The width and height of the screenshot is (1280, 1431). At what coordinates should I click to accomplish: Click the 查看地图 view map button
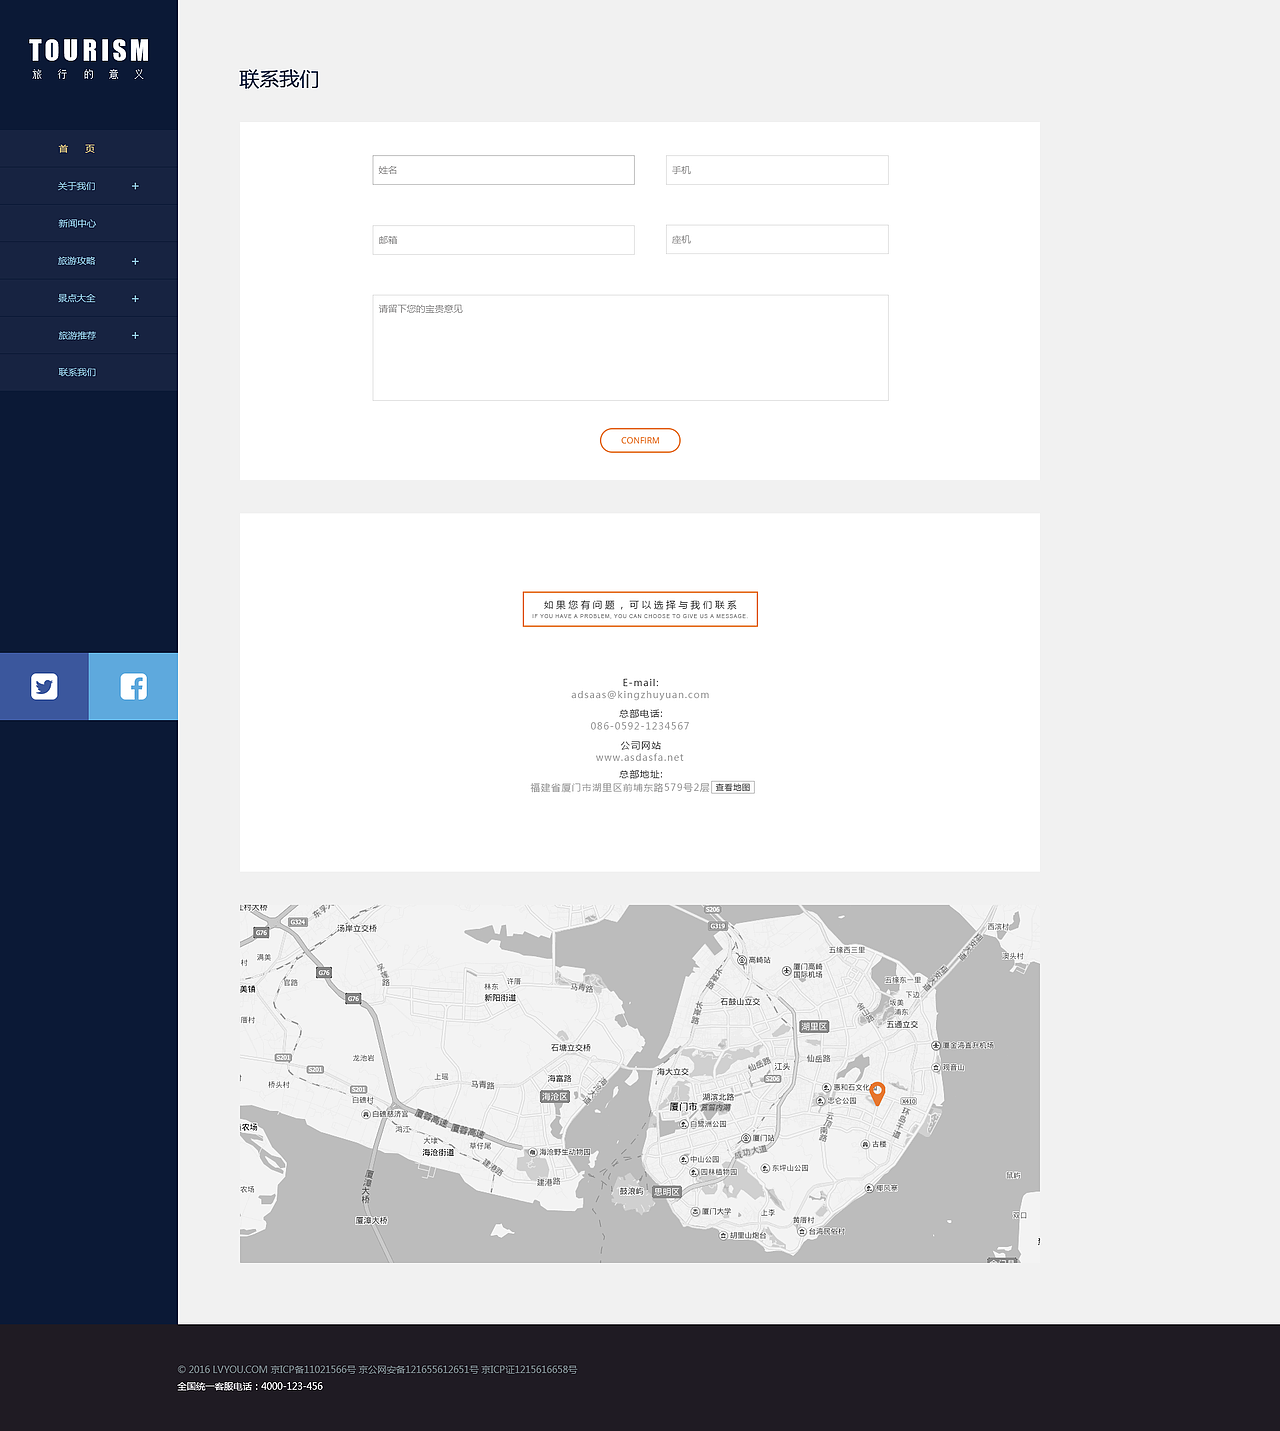[733, 788]
